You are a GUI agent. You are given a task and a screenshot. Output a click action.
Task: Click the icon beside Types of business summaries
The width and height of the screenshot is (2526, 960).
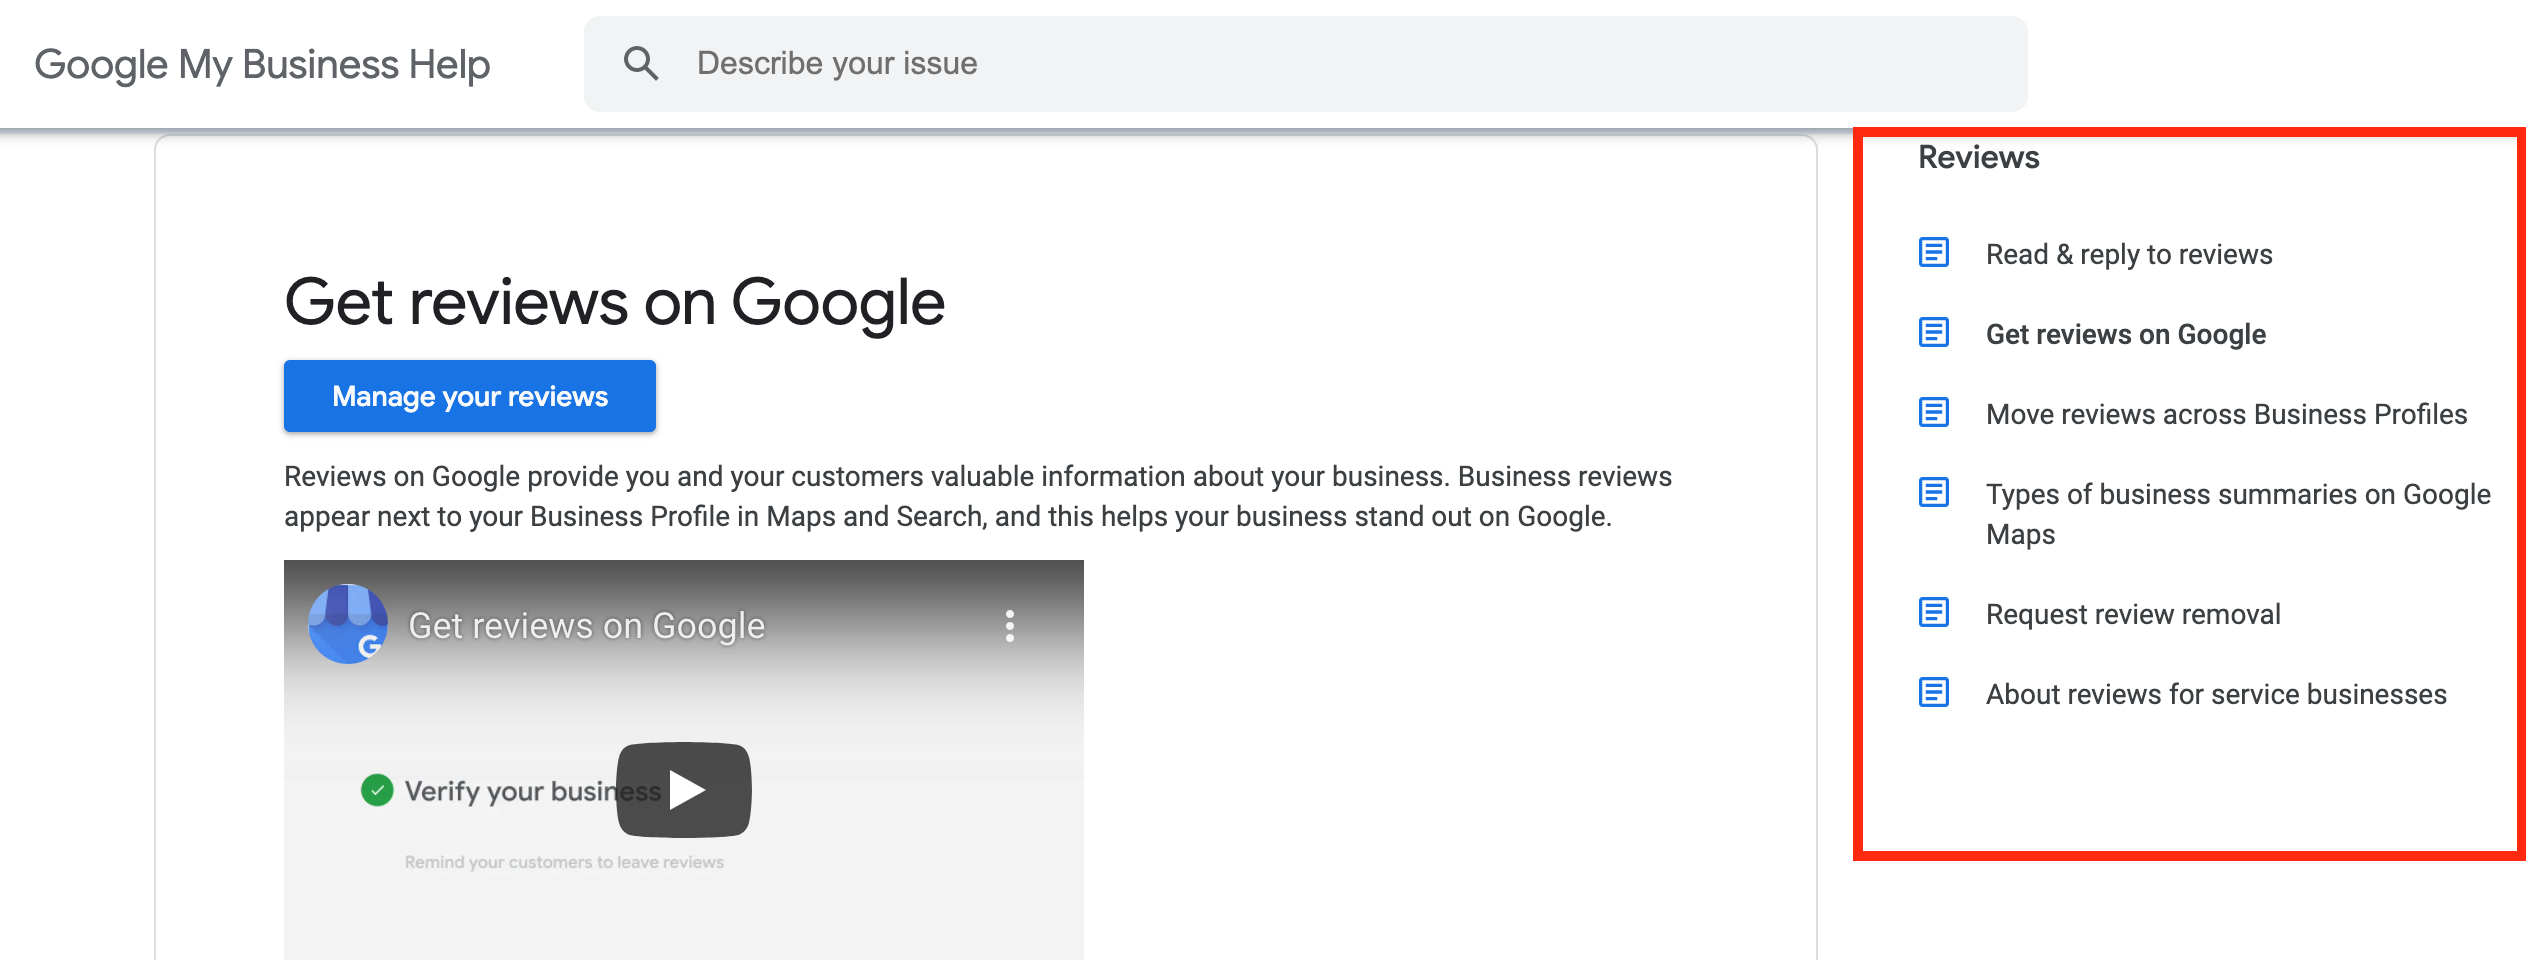(1934, 492)
